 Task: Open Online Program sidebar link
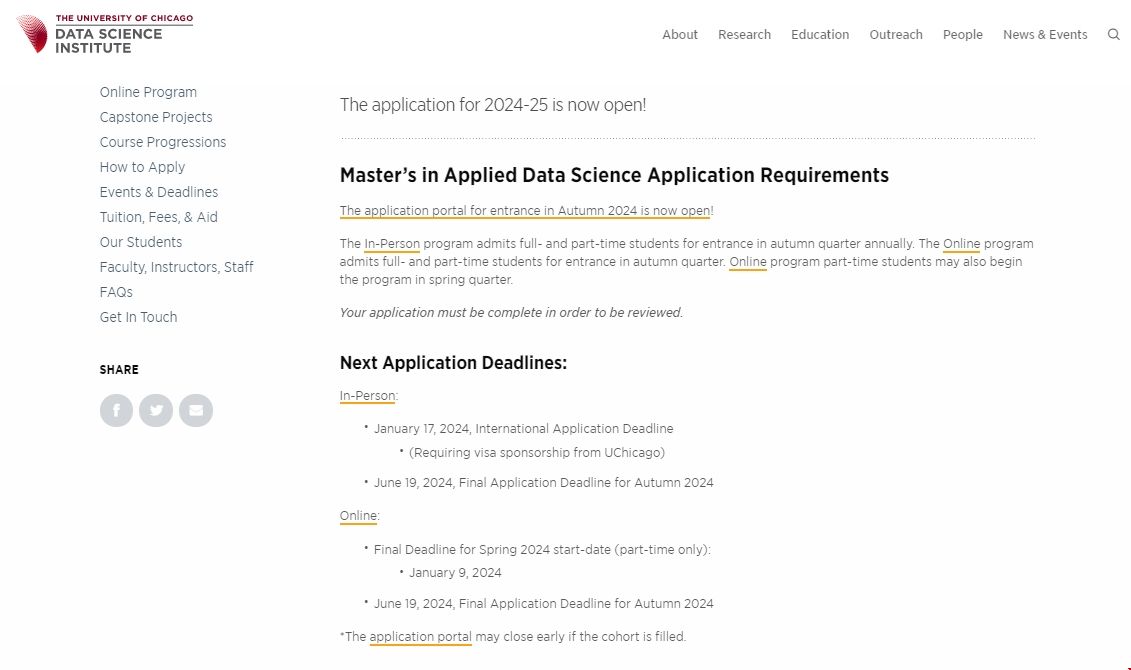coord(148,92)
